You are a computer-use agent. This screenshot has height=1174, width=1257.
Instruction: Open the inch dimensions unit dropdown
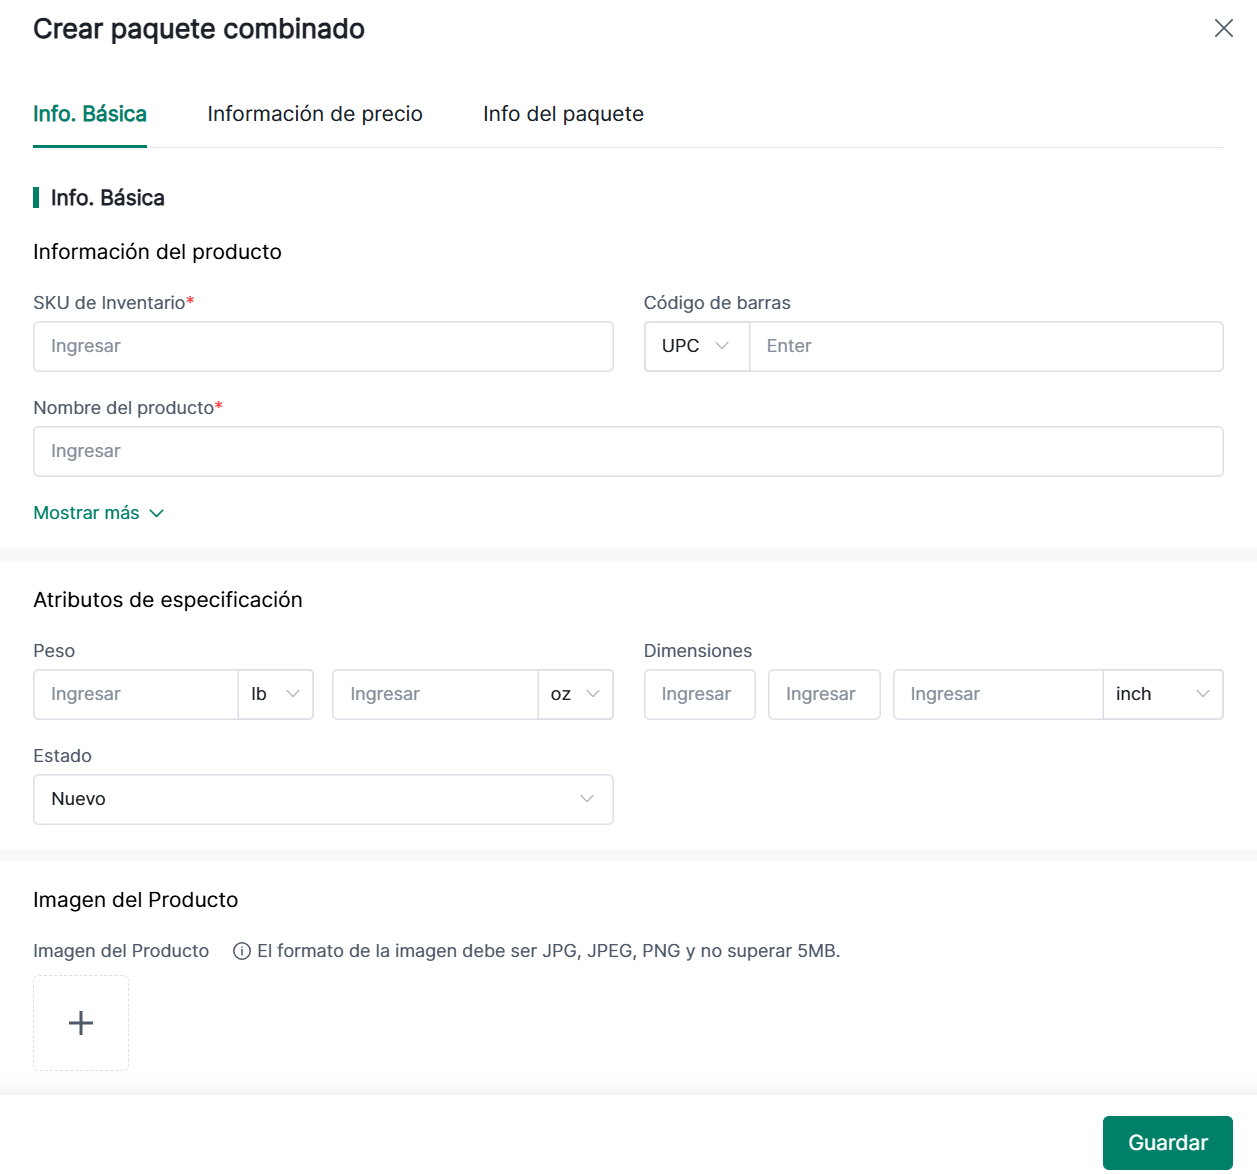(1162, 694)
